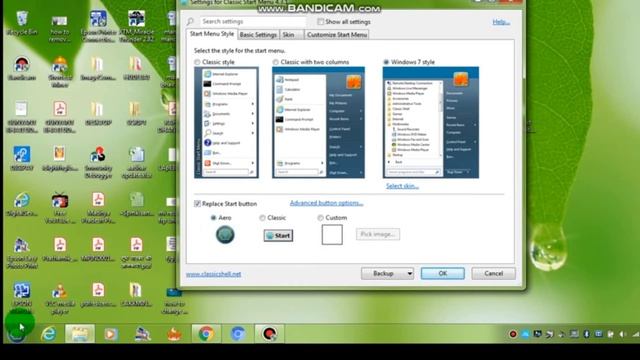The width and height of the screenshot is (640, 360).
Task: Click the network signal tray icon
Action: [x=636, y=334]
